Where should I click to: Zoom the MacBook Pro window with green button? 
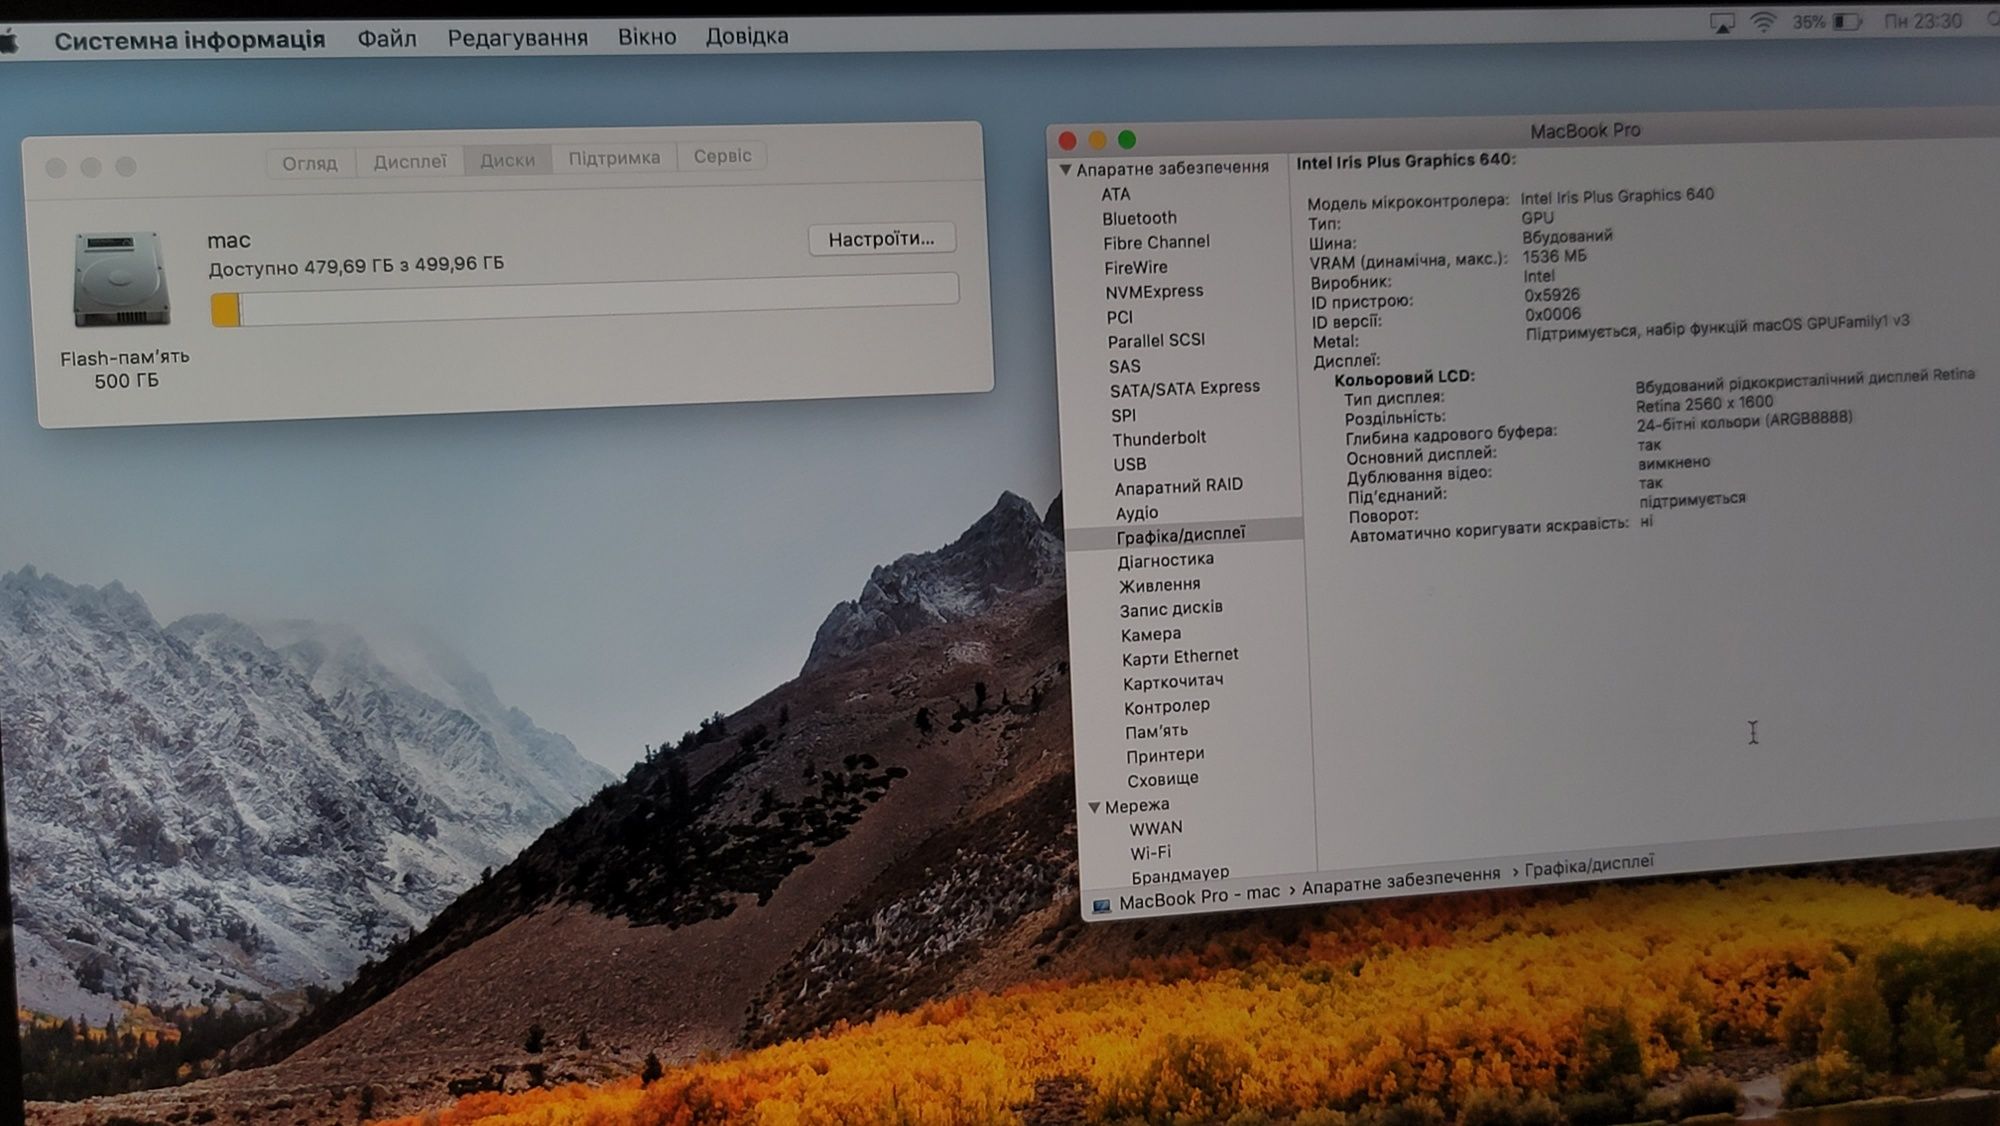click(1127, 140)
